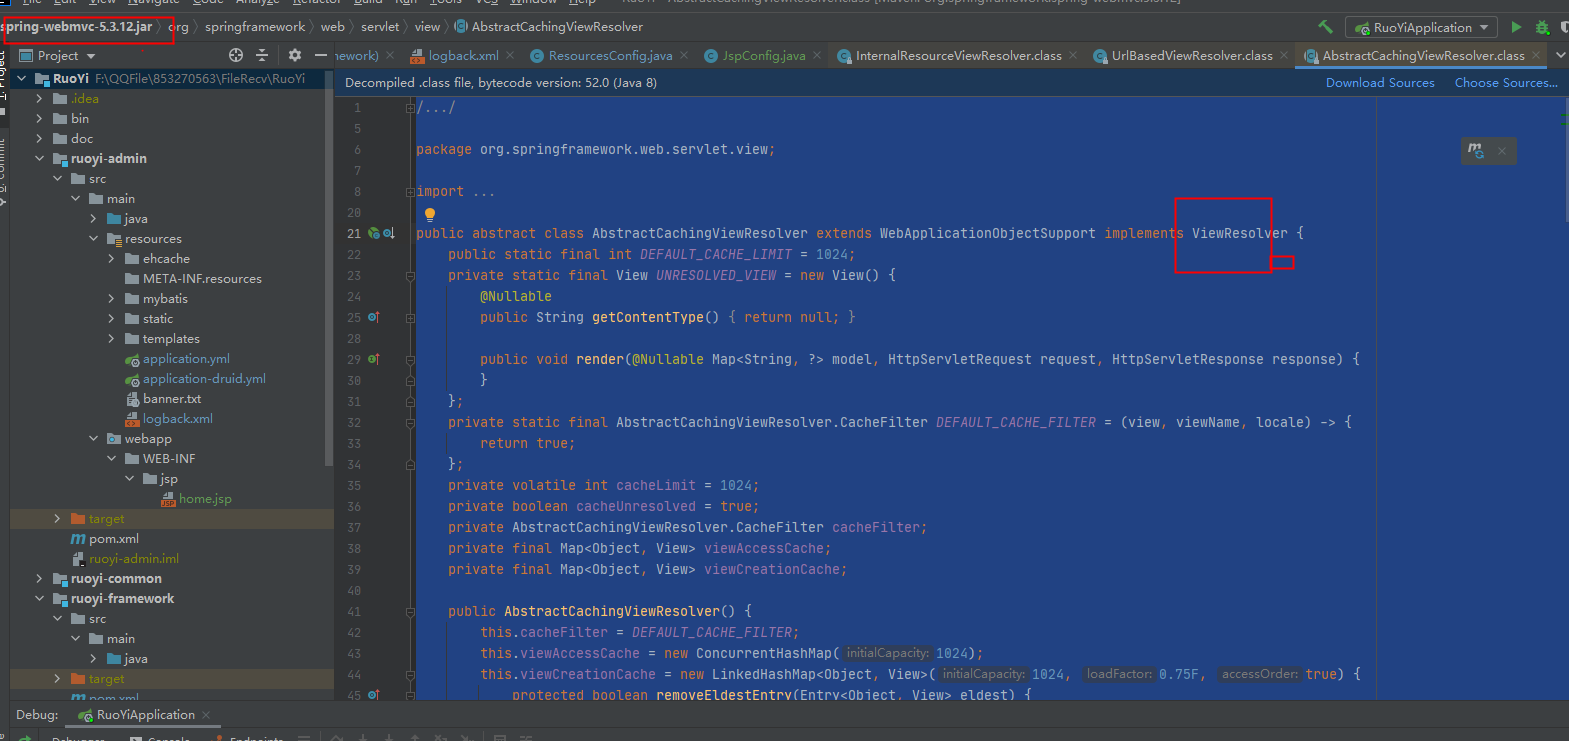Viewport: 1569px width, 741px height.
Task: Close the JspConfig.java tab
Action: (x=817, y=55)
